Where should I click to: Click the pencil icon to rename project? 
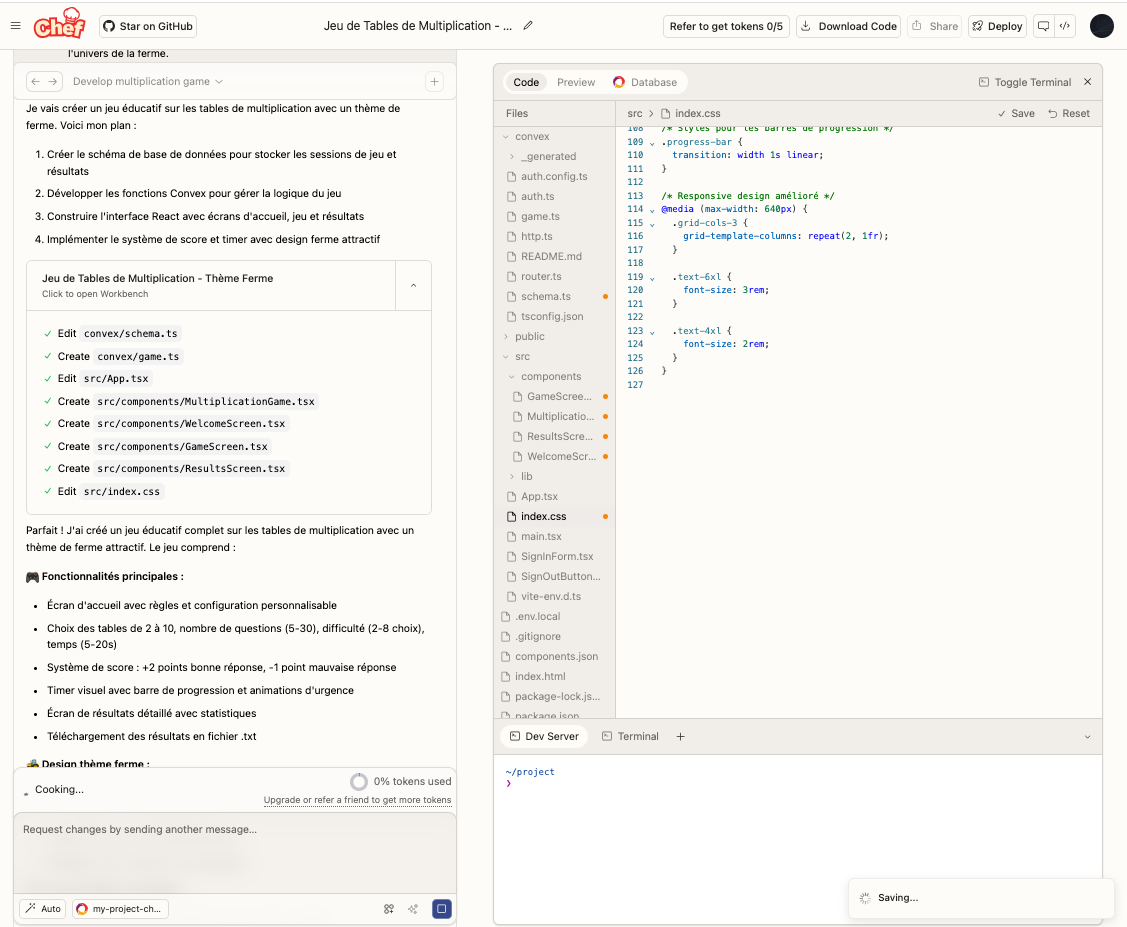click(528, 26)
